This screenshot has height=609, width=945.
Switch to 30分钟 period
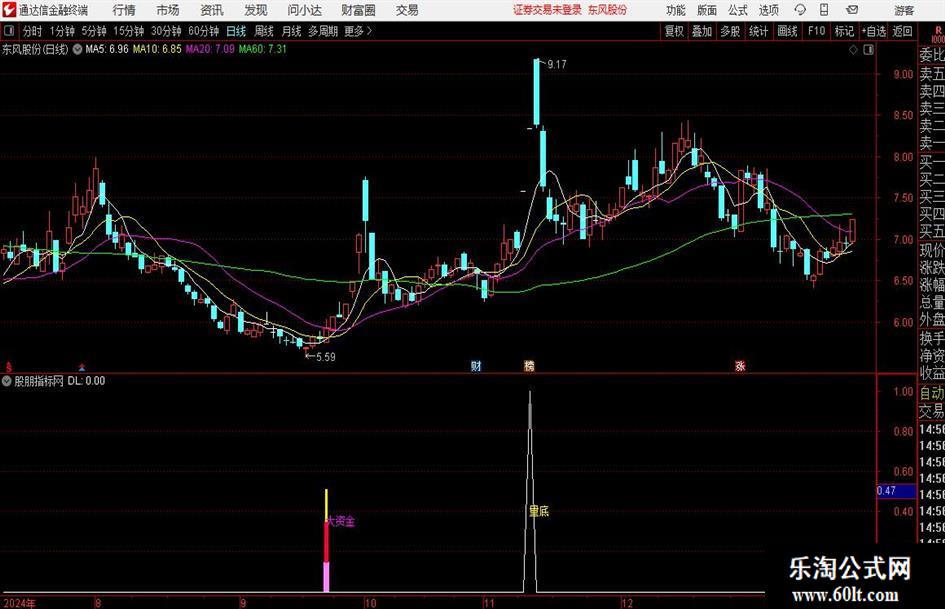tap(166, 31)
